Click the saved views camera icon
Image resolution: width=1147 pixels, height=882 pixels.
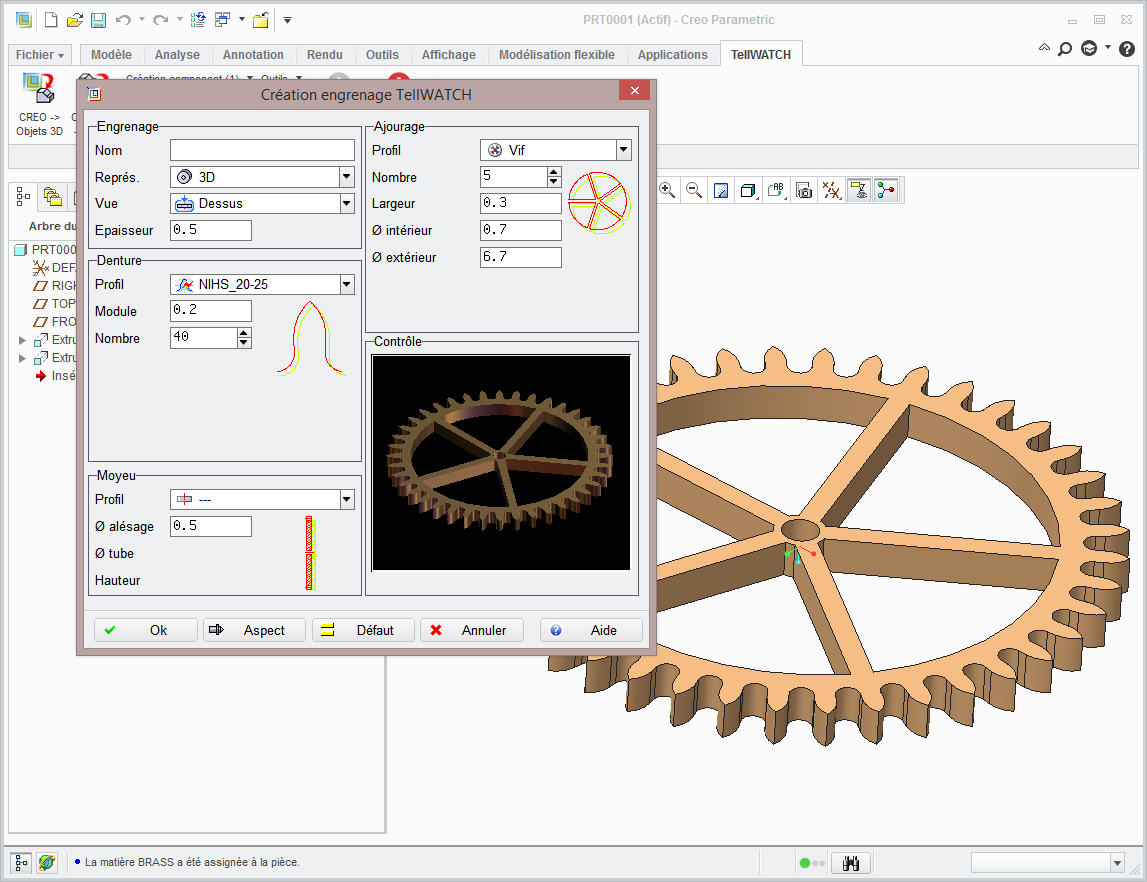click(803, 190)
